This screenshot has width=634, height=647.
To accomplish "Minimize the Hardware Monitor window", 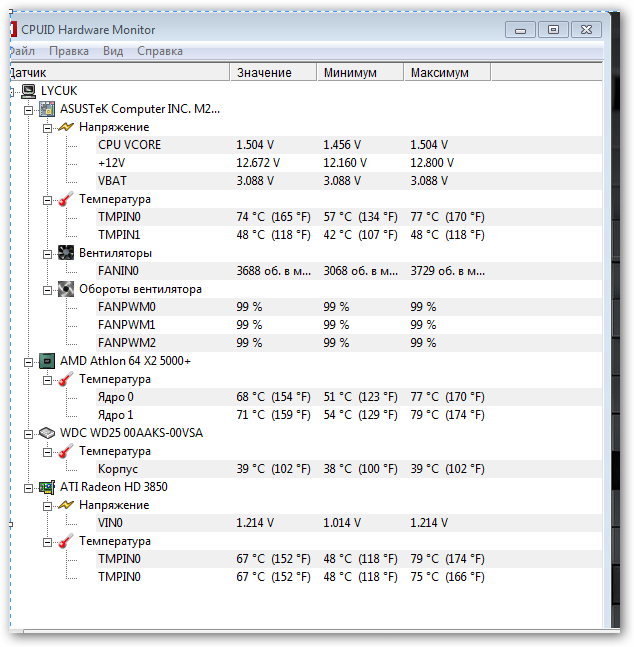I will coord(520,30).
